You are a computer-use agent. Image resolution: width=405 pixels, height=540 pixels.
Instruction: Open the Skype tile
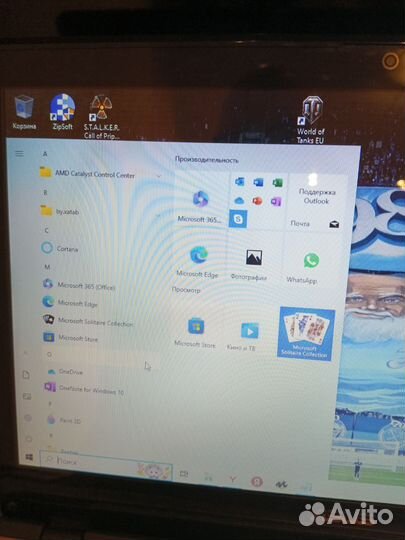coord(238,218)
